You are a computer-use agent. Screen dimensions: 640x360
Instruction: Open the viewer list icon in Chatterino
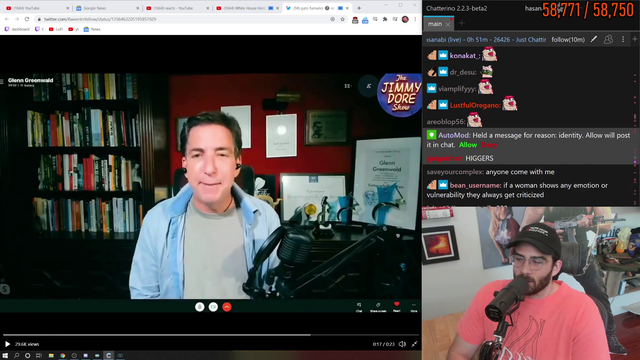(x=608, y=39)
